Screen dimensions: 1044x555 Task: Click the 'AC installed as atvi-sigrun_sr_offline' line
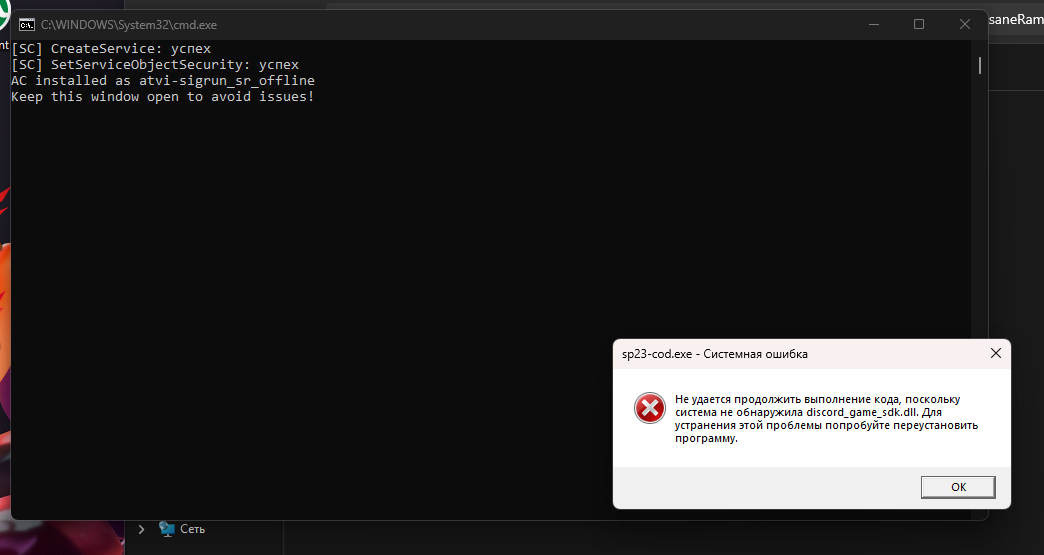point(162,81)
